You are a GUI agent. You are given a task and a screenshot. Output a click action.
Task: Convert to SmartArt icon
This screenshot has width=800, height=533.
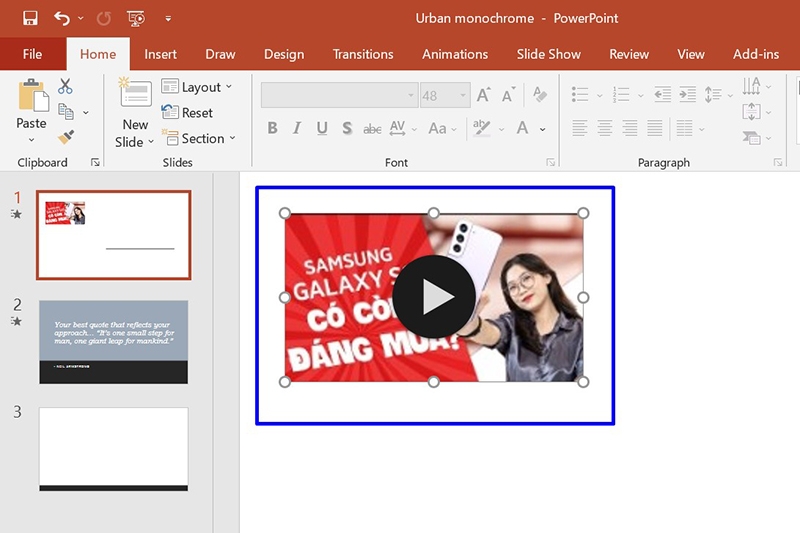point(752,137)
